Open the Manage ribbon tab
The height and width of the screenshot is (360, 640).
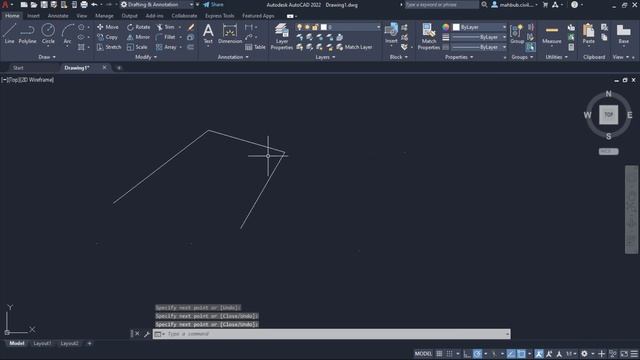point(104,16)
